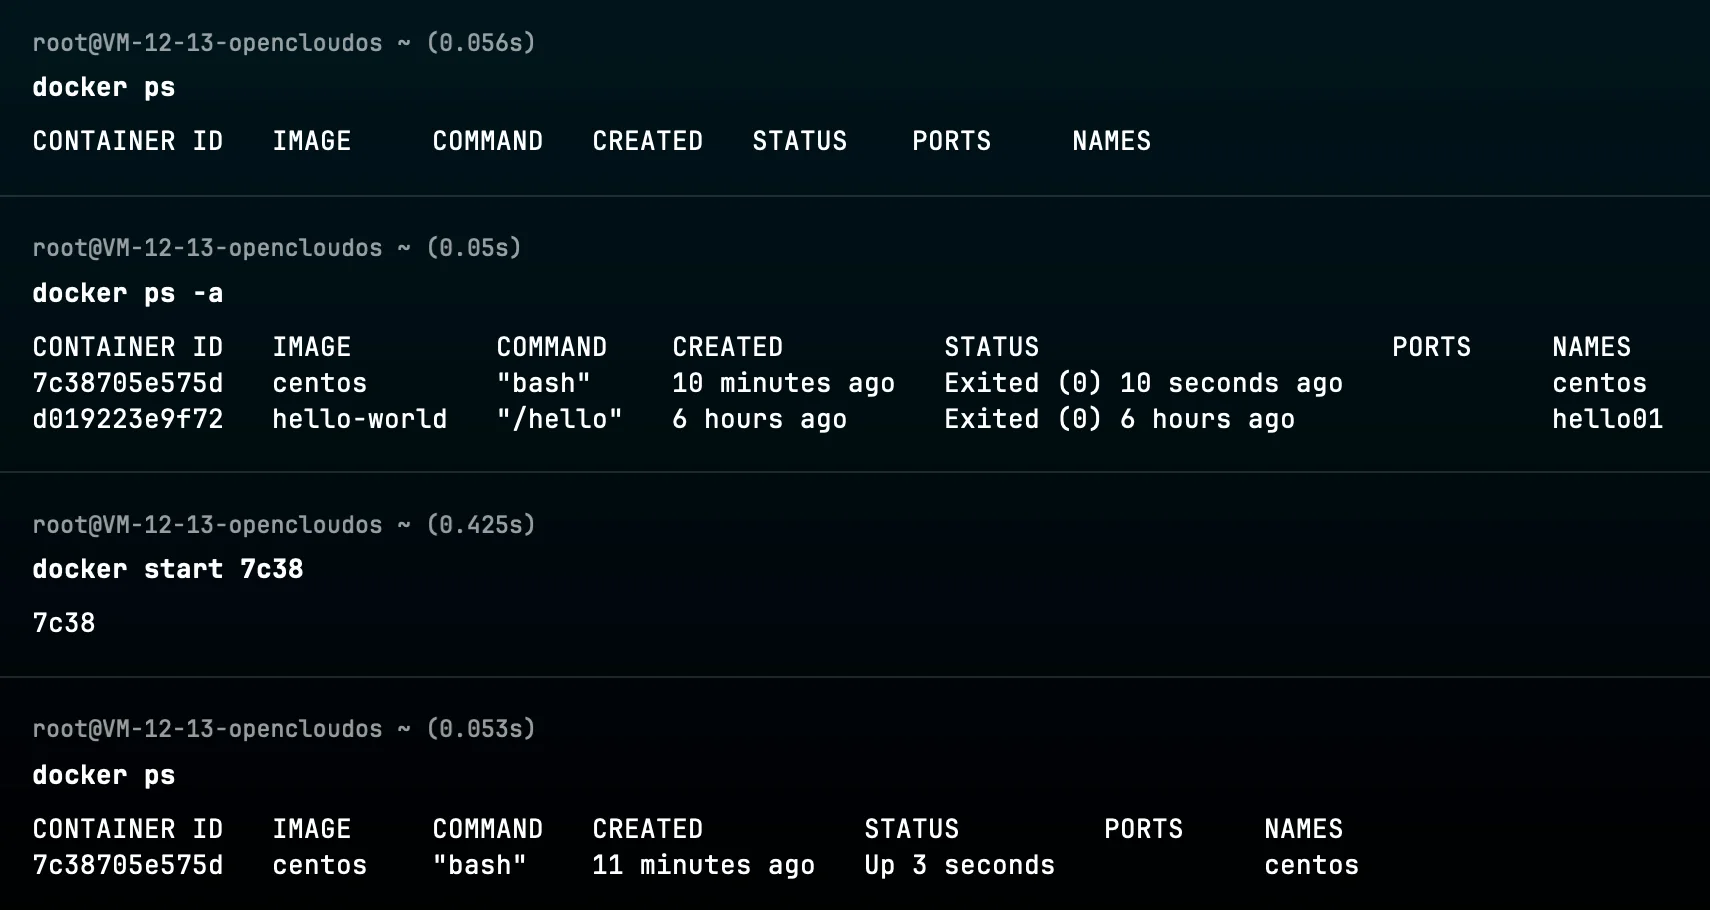
Task: Click container ID d019223e9f72
Action: click(x=127, y=419)
